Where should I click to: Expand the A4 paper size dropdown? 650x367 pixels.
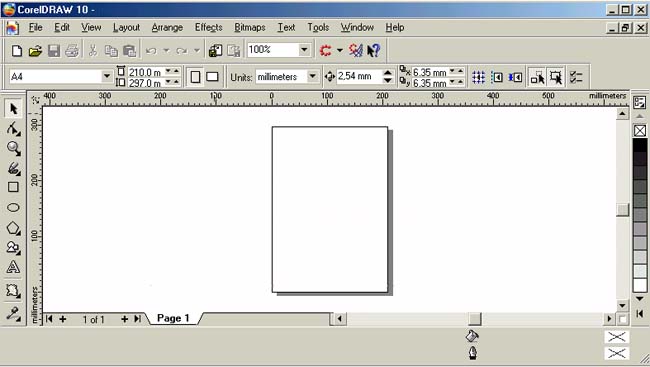tap(107, 76)
